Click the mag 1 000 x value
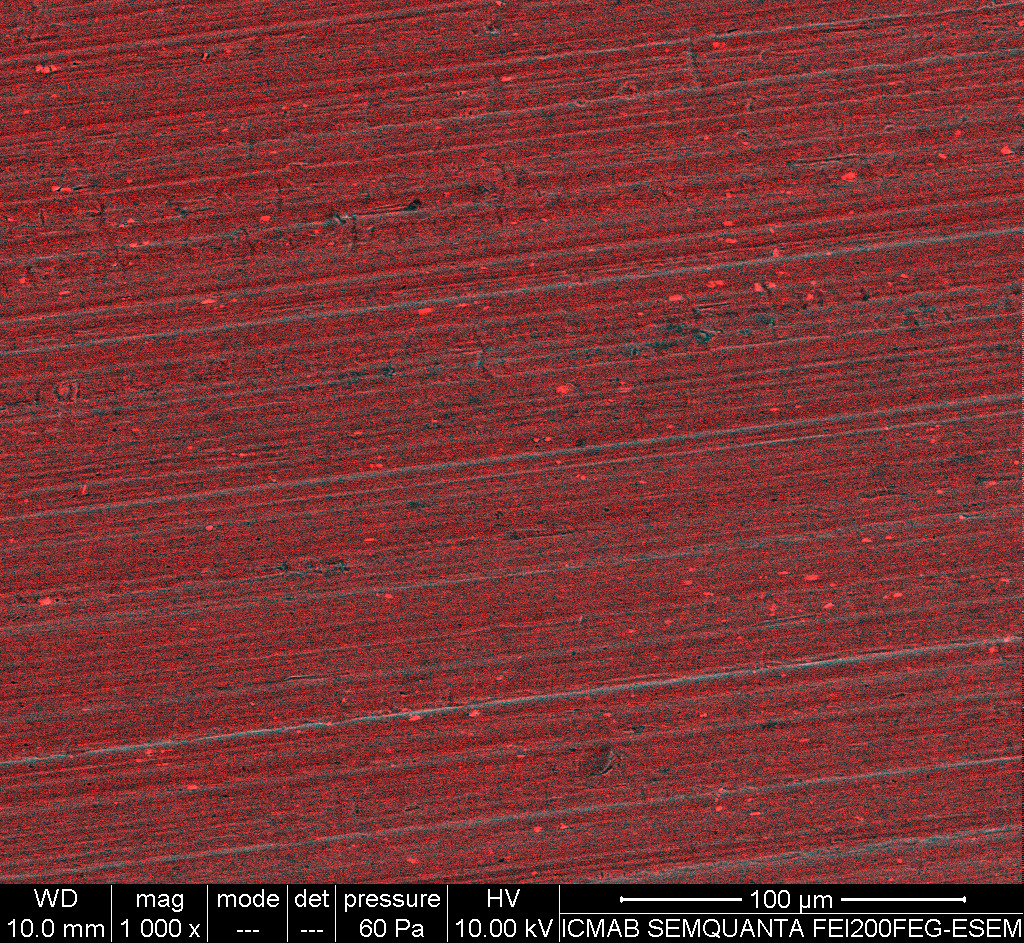This screenshot has height=943, width=1024. (159, 928)
